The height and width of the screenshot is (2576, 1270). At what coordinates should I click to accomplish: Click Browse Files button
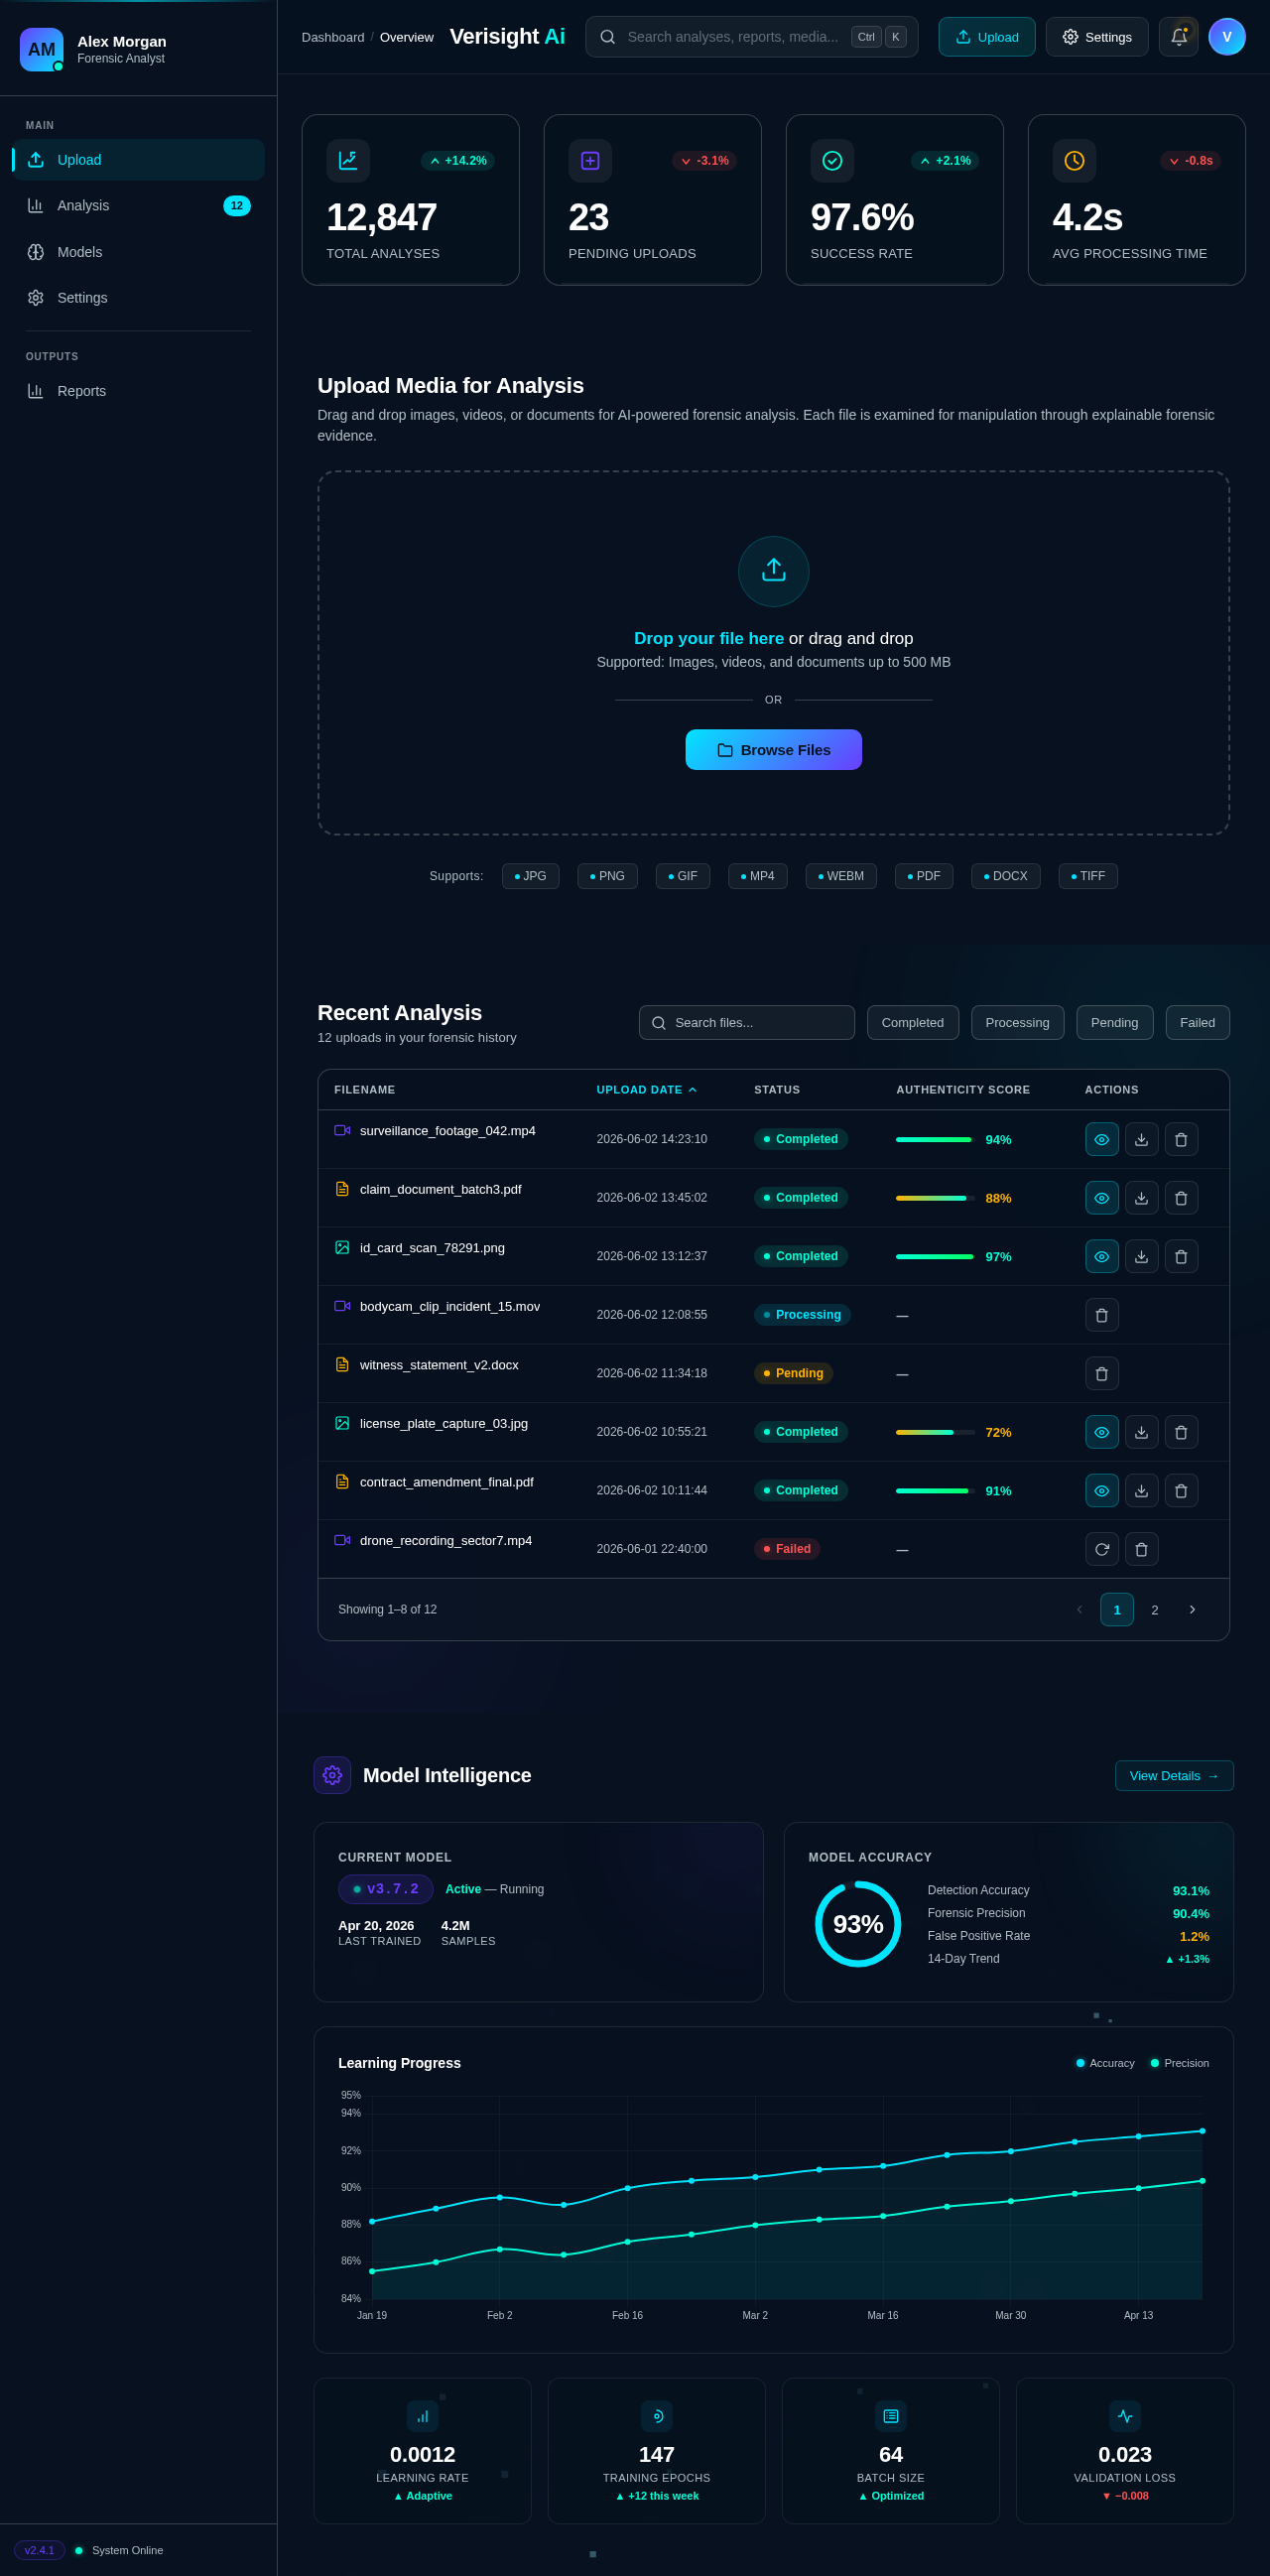pyautogui.click(x=773, y=750)
